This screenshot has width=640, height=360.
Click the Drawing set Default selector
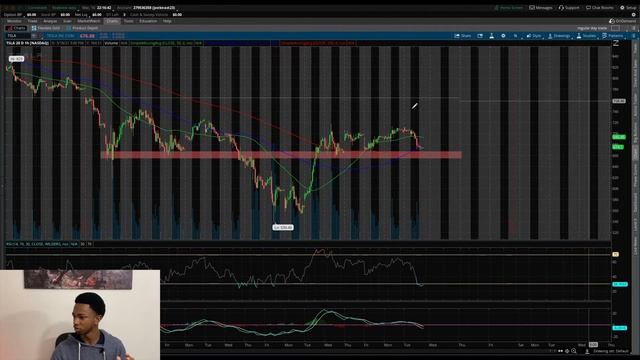coord(611,351)
